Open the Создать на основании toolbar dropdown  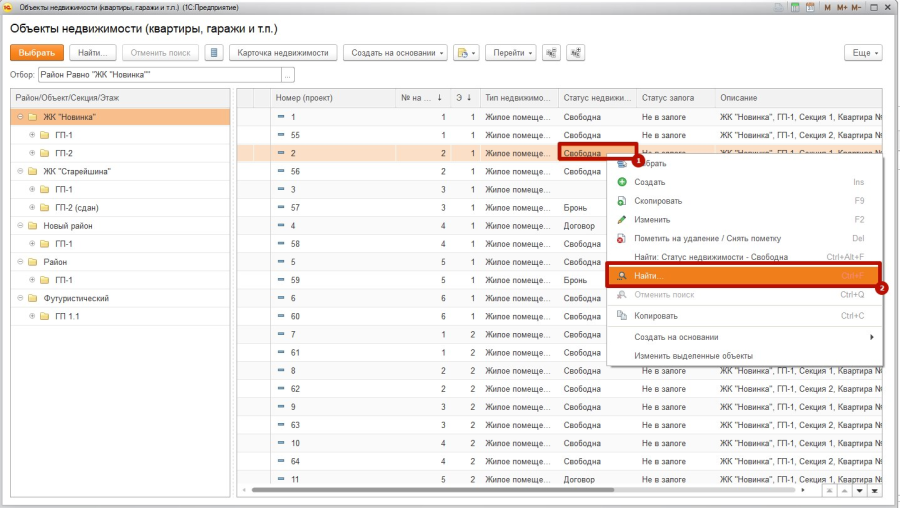[395, 52]
